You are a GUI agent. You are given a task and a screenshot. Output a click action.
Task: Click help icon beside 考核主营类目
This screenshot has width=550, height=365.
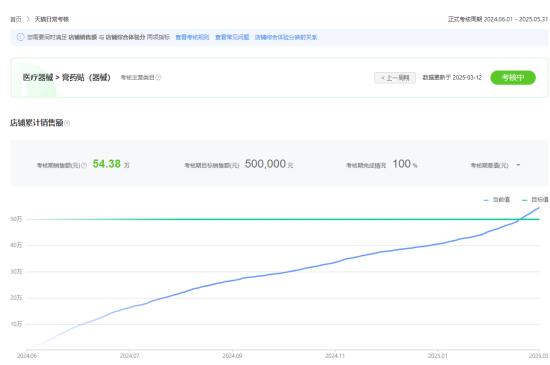pyautogui.click(x=159, y=77)
